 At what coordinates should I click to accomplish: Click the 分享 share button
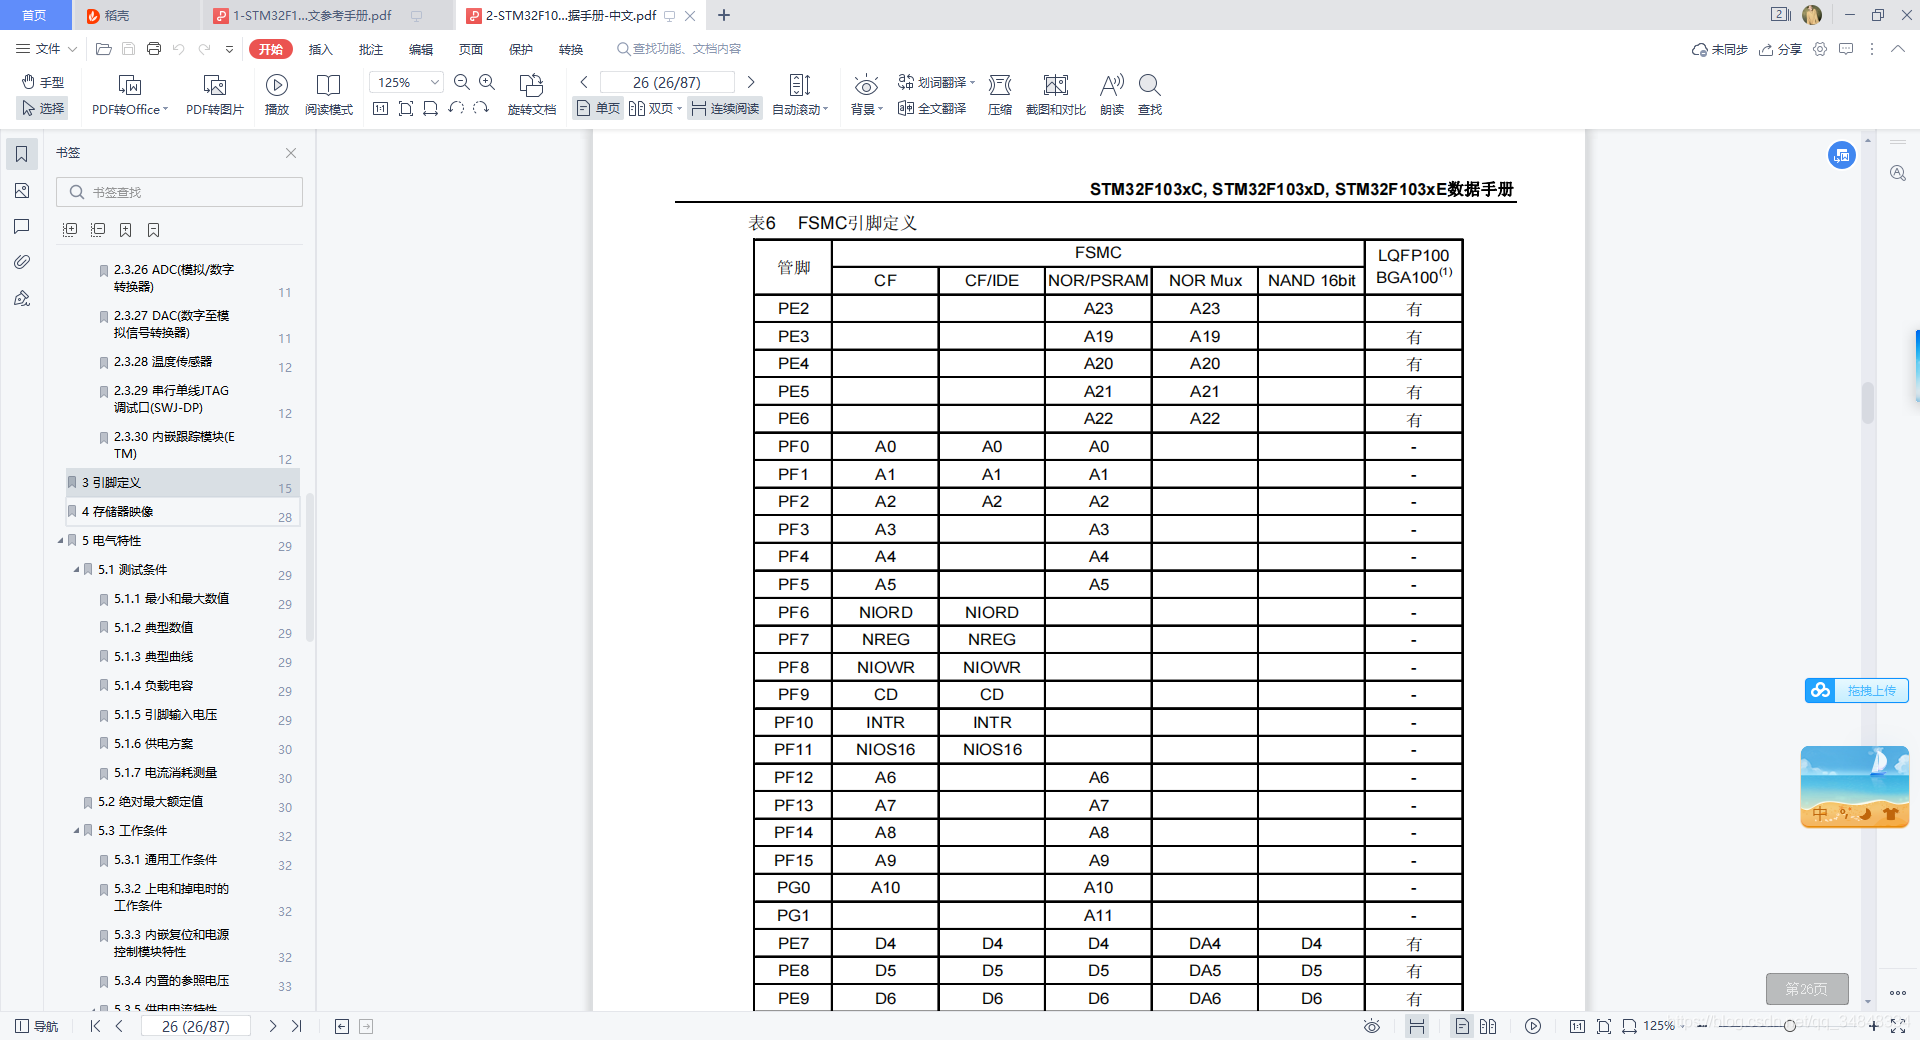click(x=1781, y=49)
